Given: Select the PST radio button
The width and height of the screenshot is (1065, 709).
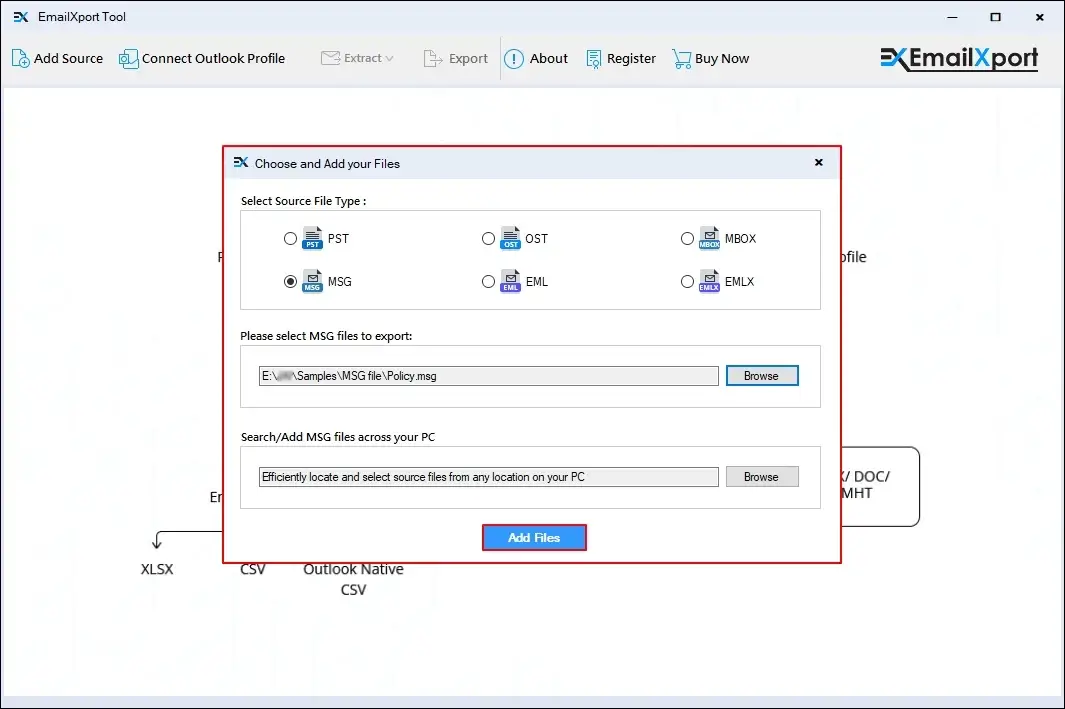Looking at the screenshot, I should click(290, 238).
